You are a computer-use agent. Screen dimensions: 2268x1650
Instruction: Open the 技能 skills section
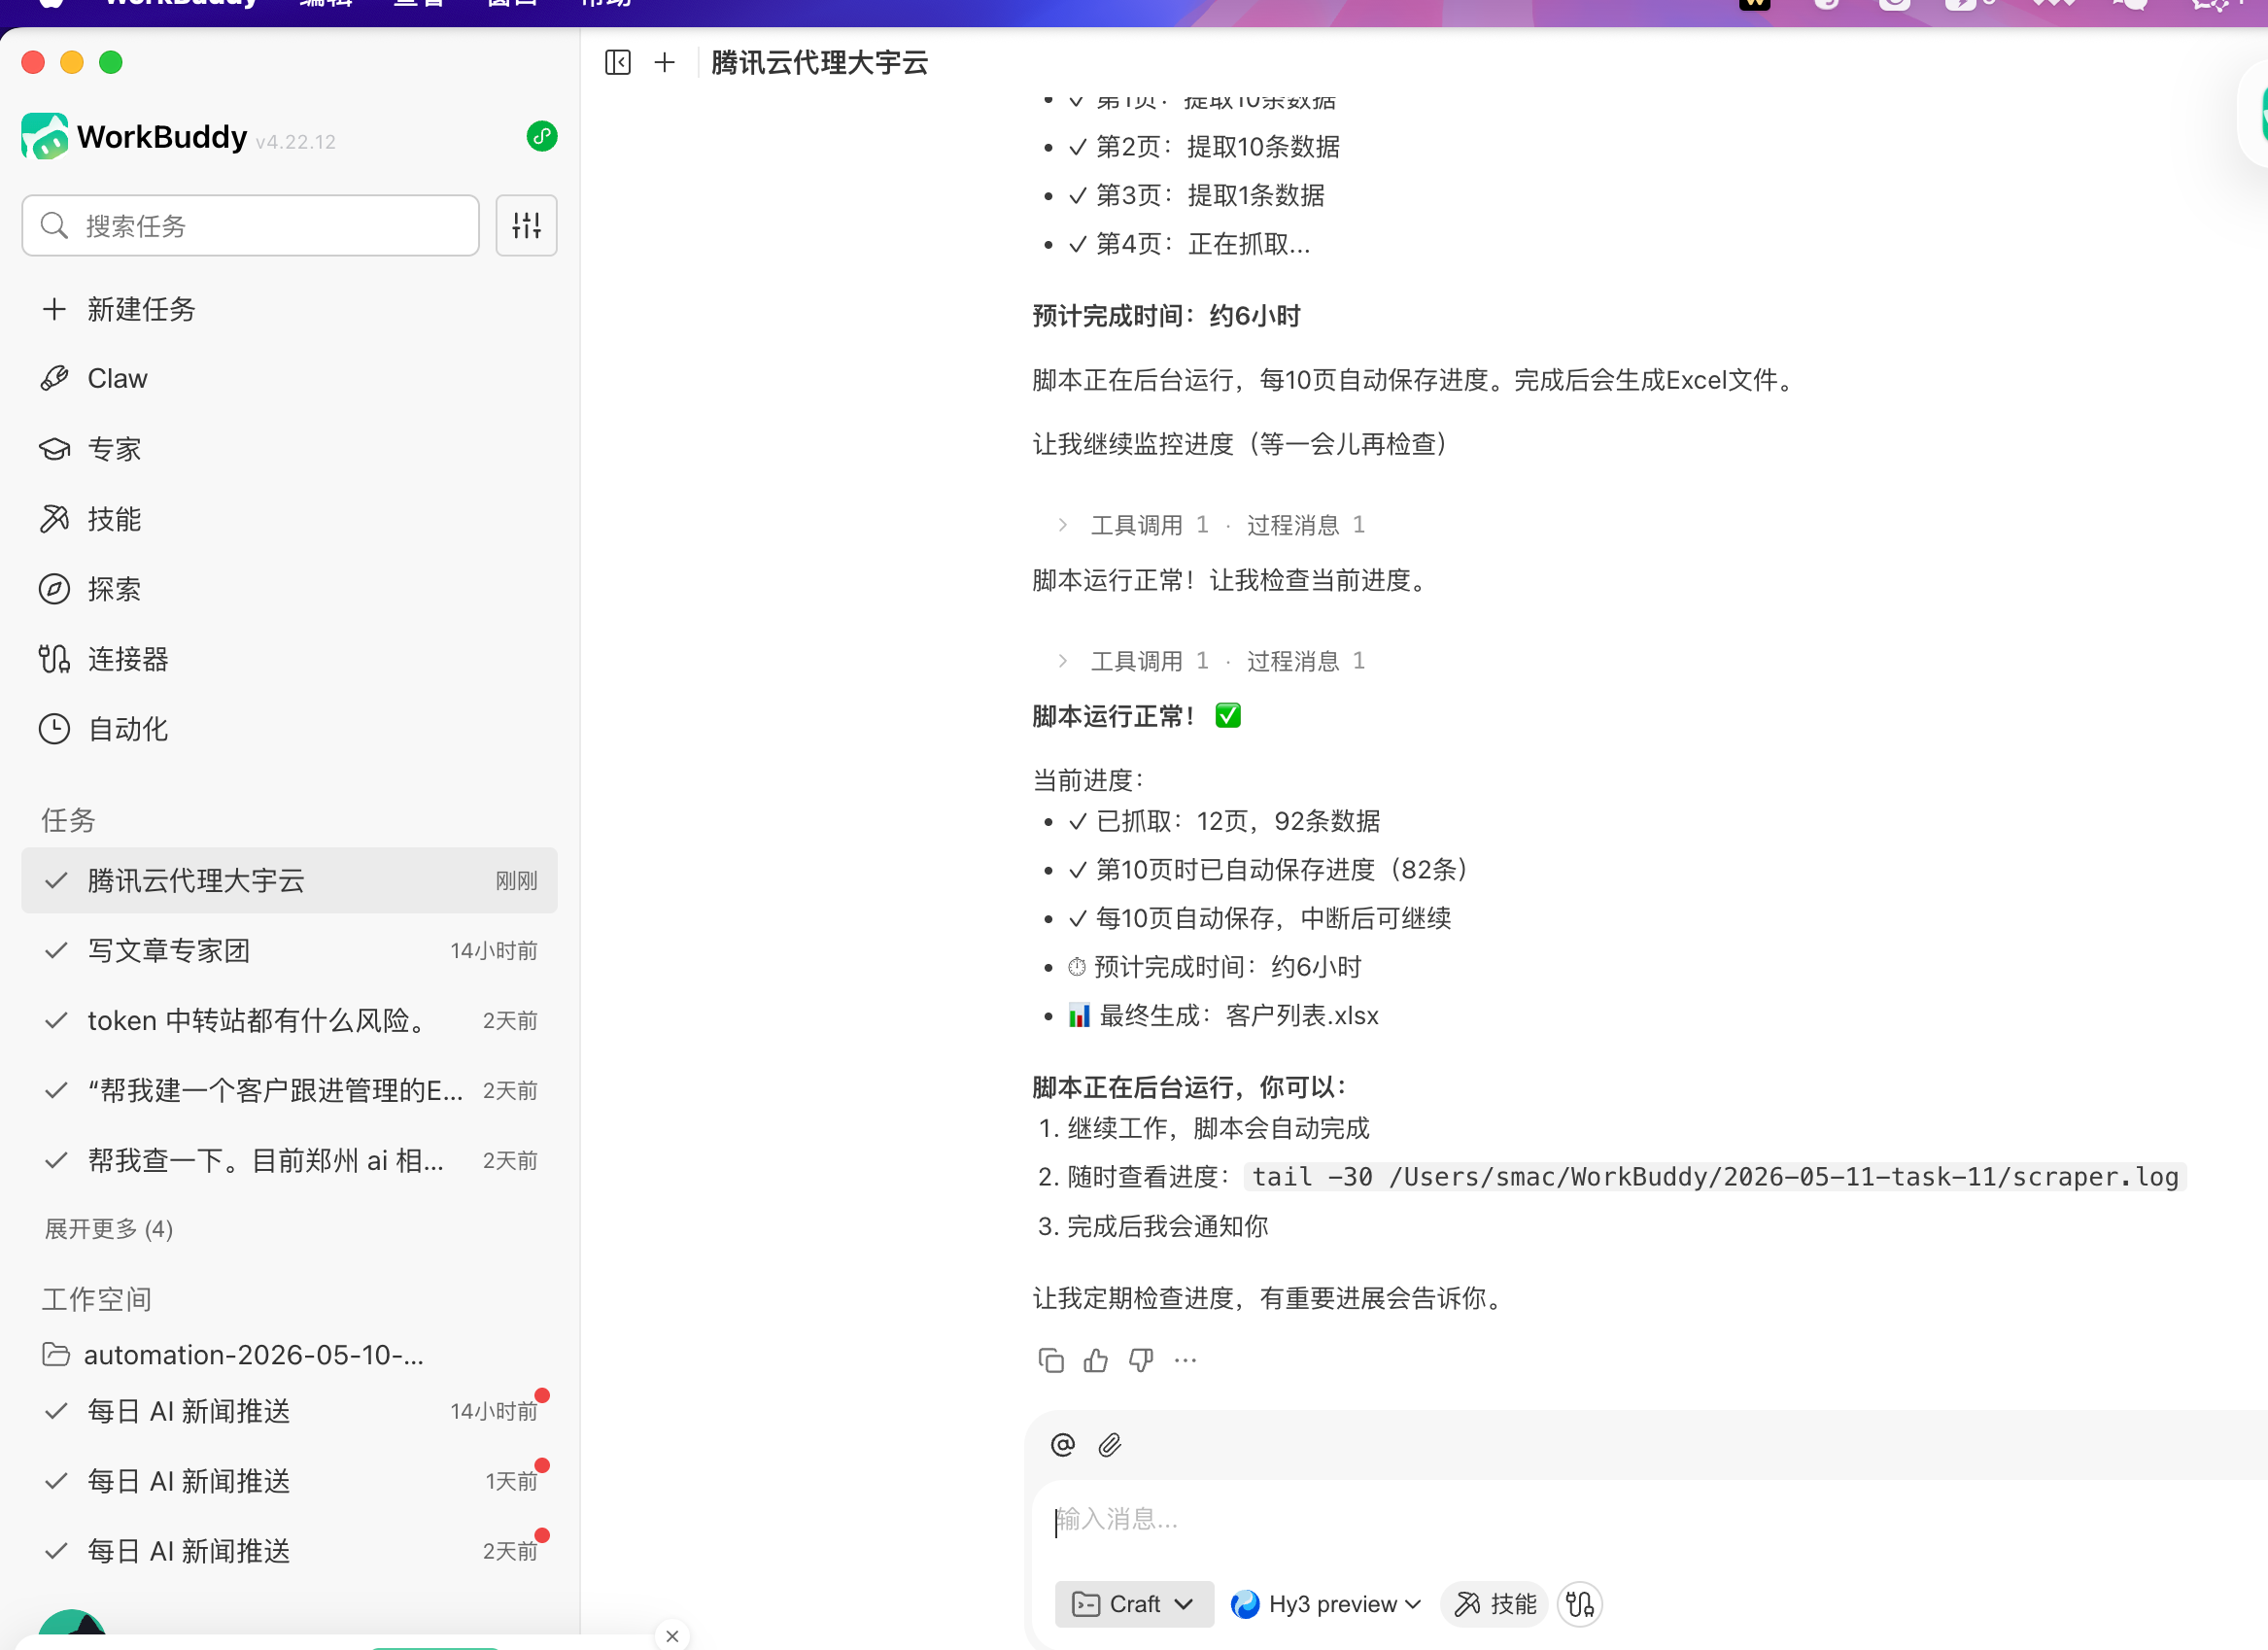point(289,518)
